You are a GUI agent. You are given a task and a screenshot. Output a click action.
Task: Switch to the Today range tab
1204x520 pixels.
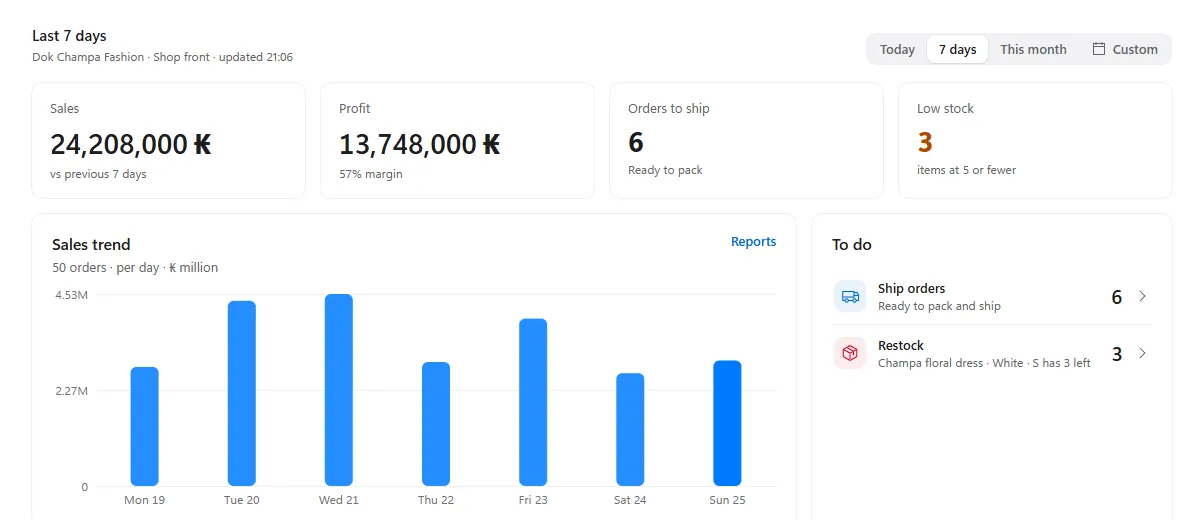click(x=897, y=49)
